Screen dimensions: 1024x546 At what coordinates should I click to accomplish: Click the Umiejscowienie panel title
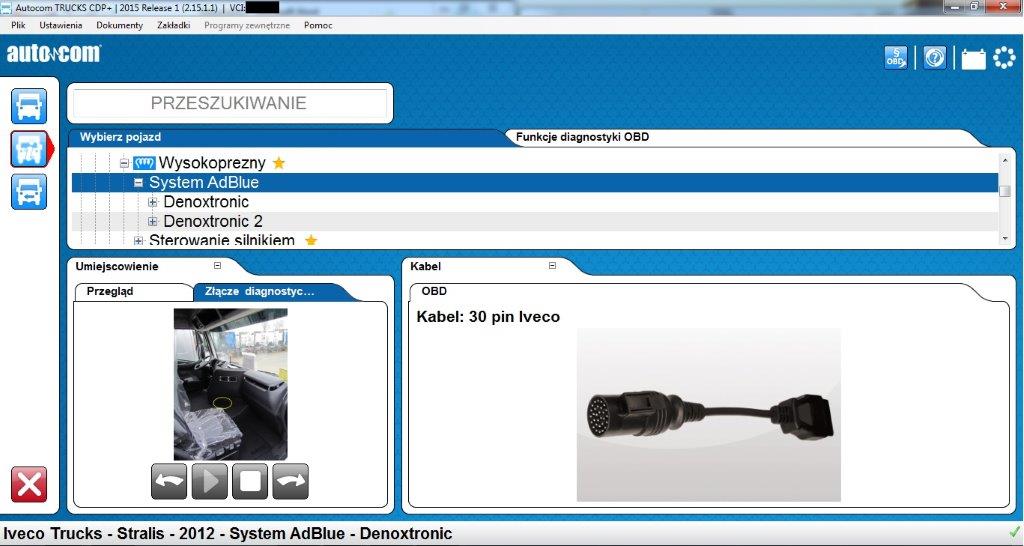(x=117, y=266)
